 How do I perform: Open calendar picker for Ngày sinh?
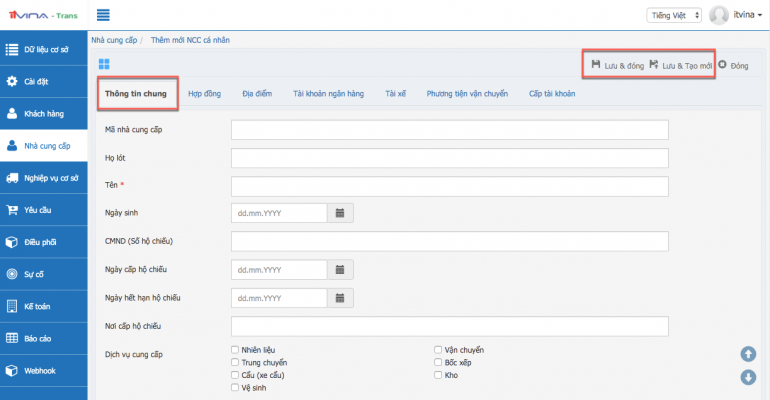[x=340, y=213]
